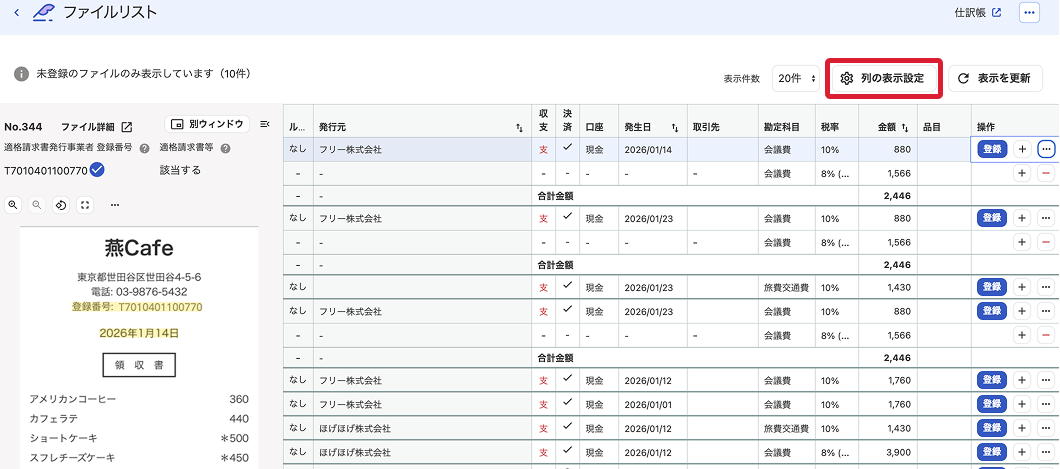This screenshot has width=1060, height=469.
Task: Click highlighted 登録番号 line on the receipt
Action: point(137,307)
